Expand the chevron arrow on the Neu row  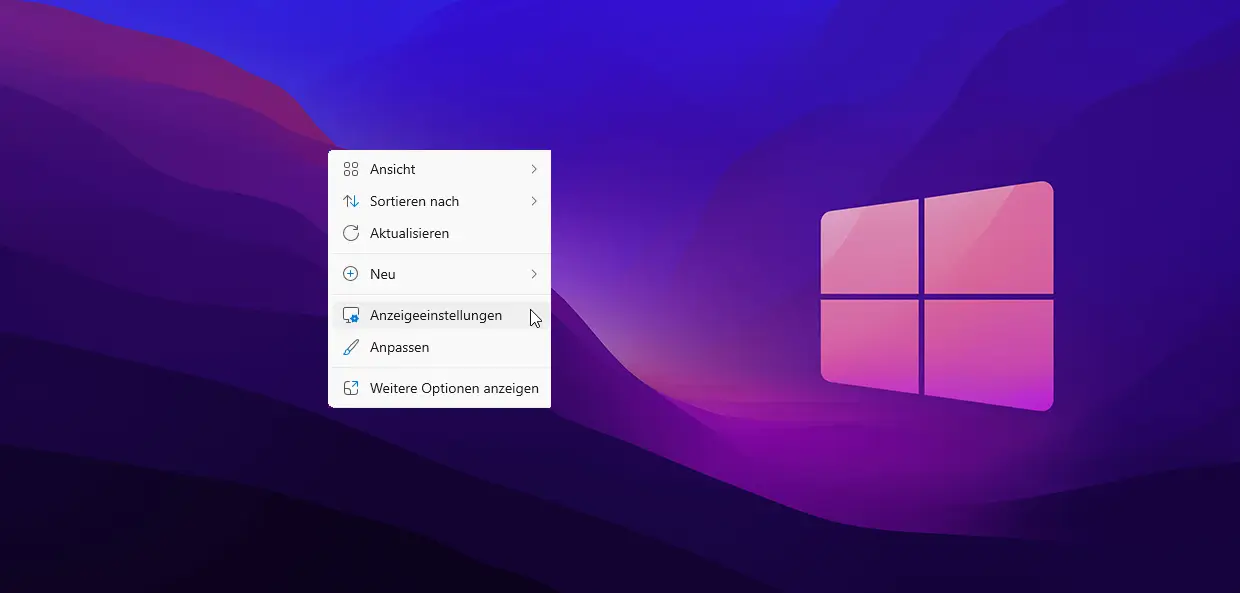(x=534, y=274)
